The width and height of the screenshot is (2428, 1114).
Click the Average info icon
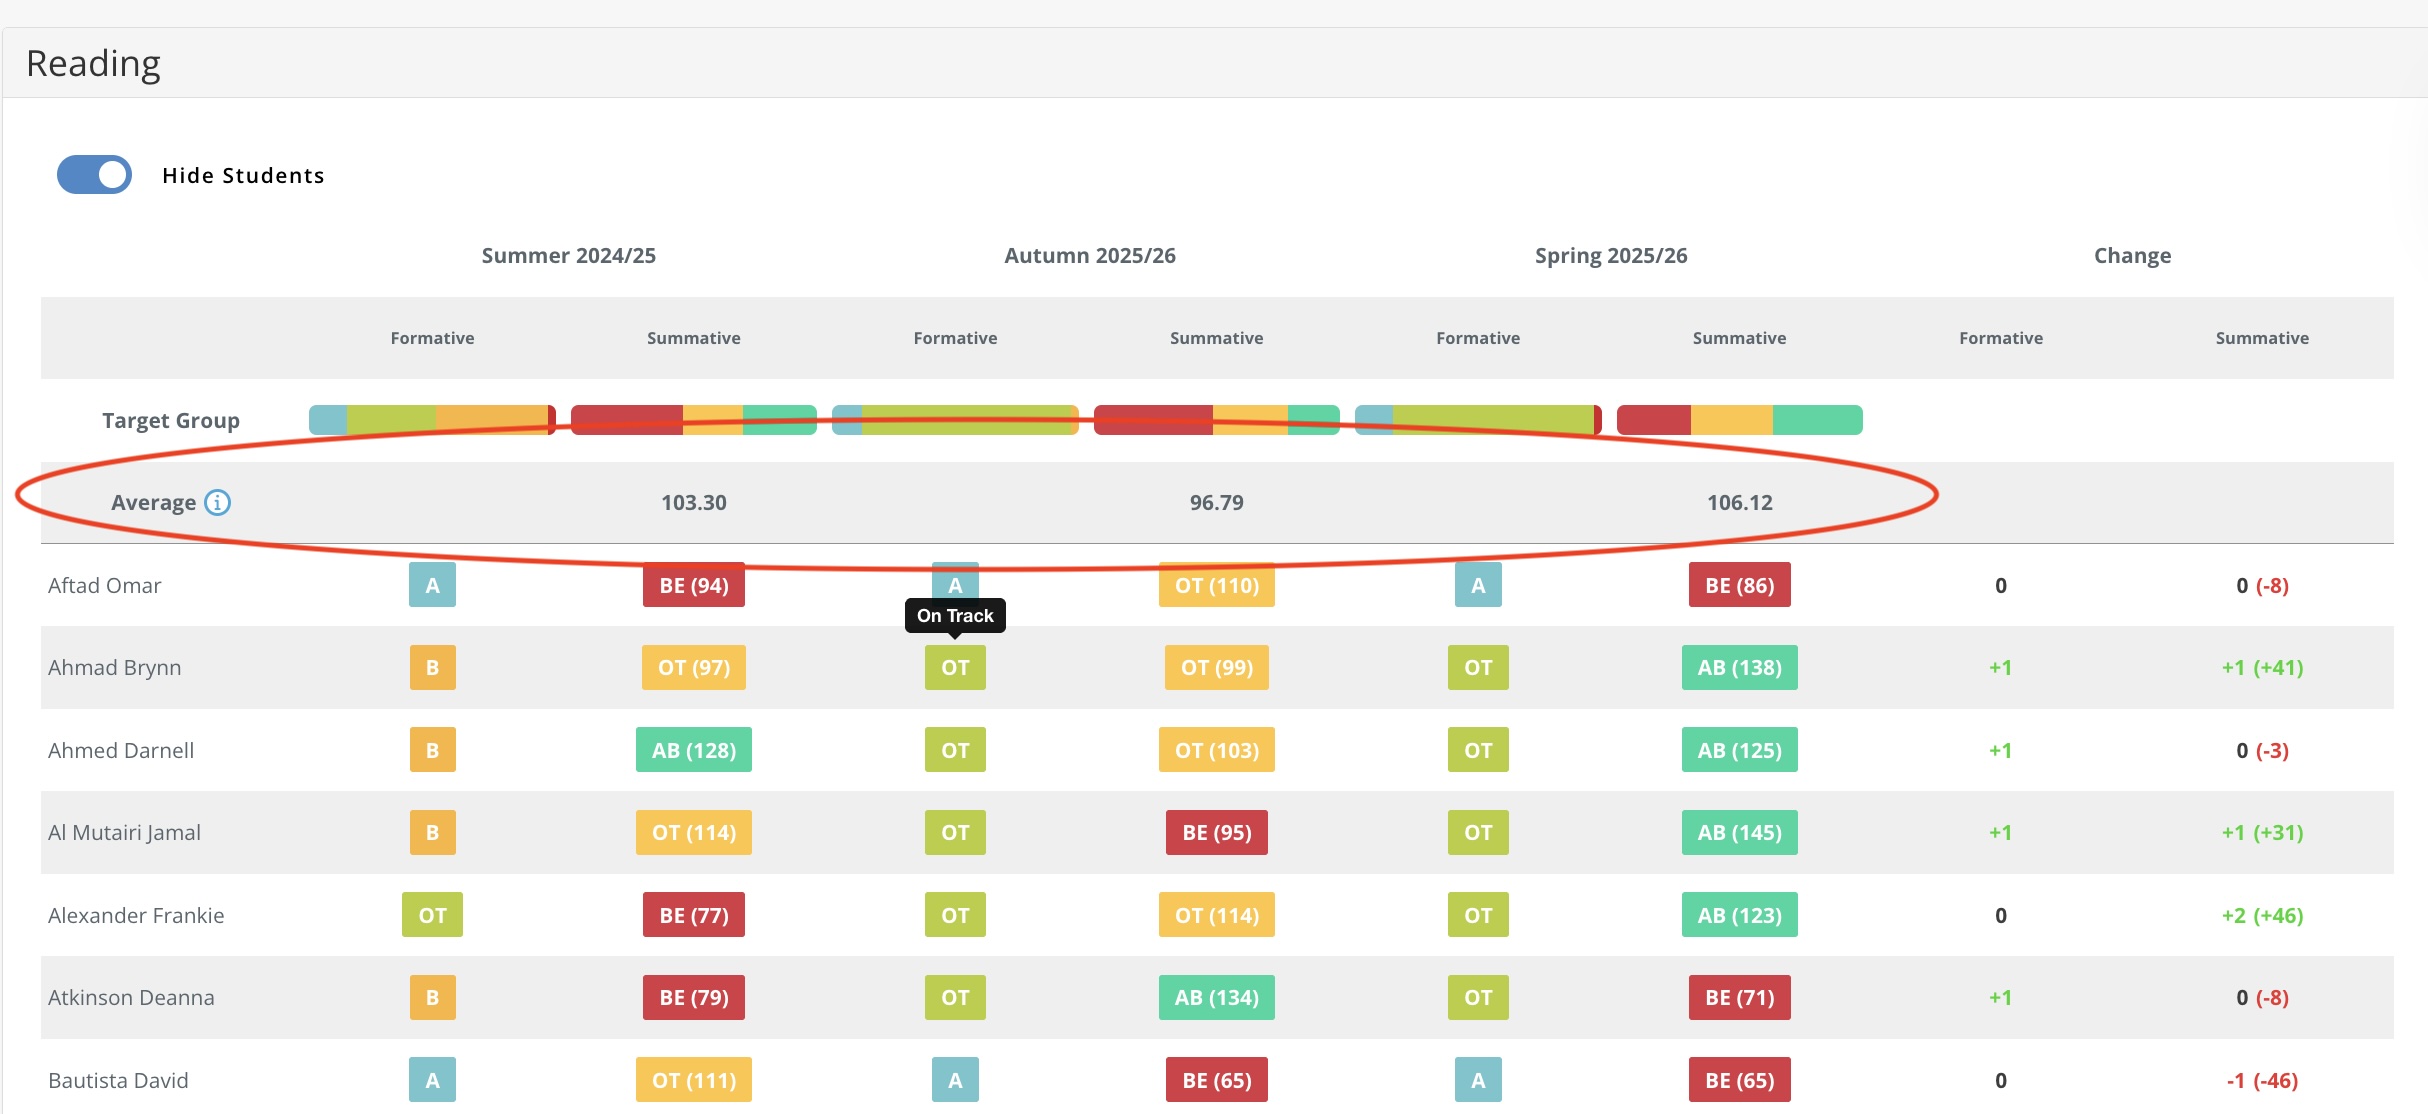pos(217,502)
